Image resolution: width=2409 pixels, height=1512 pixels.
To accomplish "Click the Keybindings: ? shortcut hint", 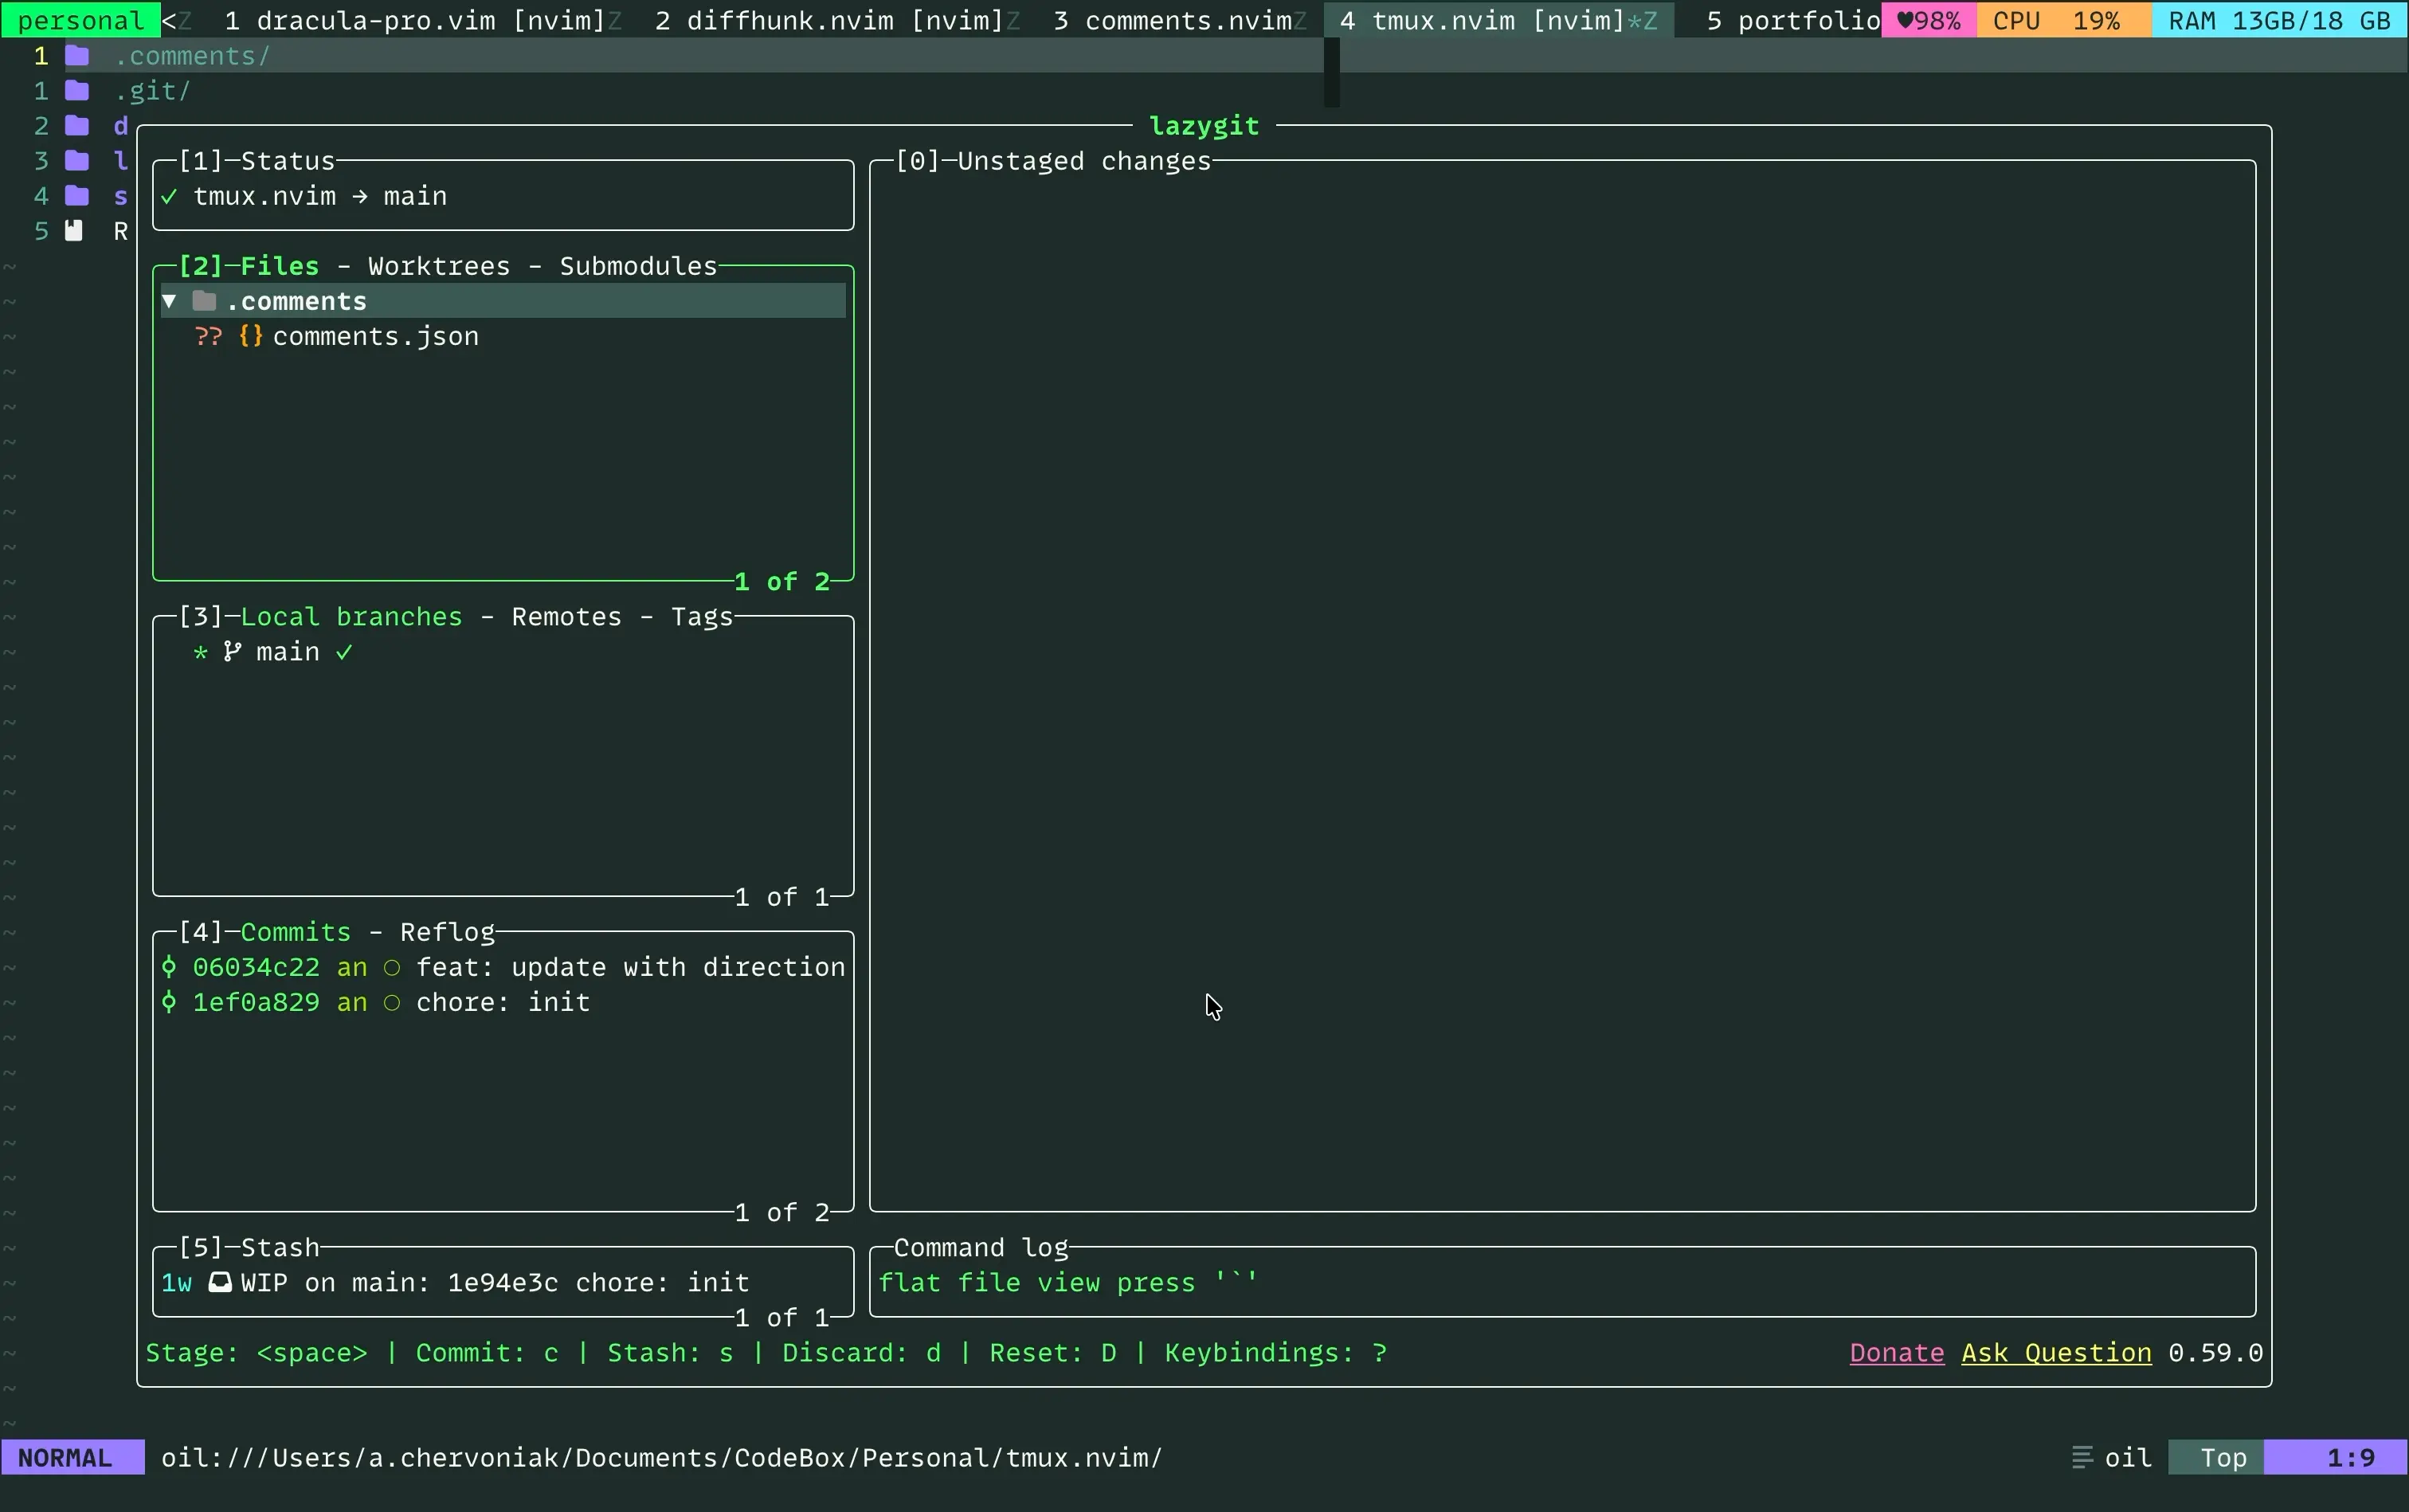I will click(x=1276, y=1353).
